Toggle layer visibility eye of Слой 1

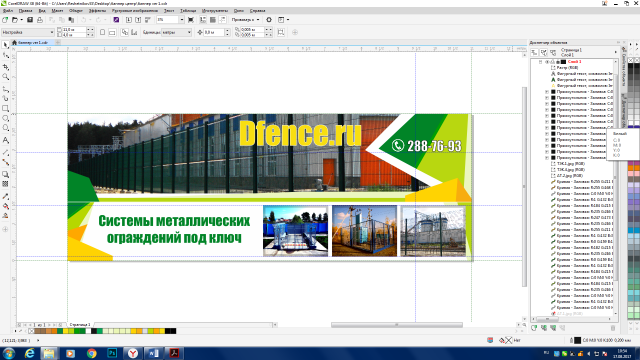click(547, 62)
